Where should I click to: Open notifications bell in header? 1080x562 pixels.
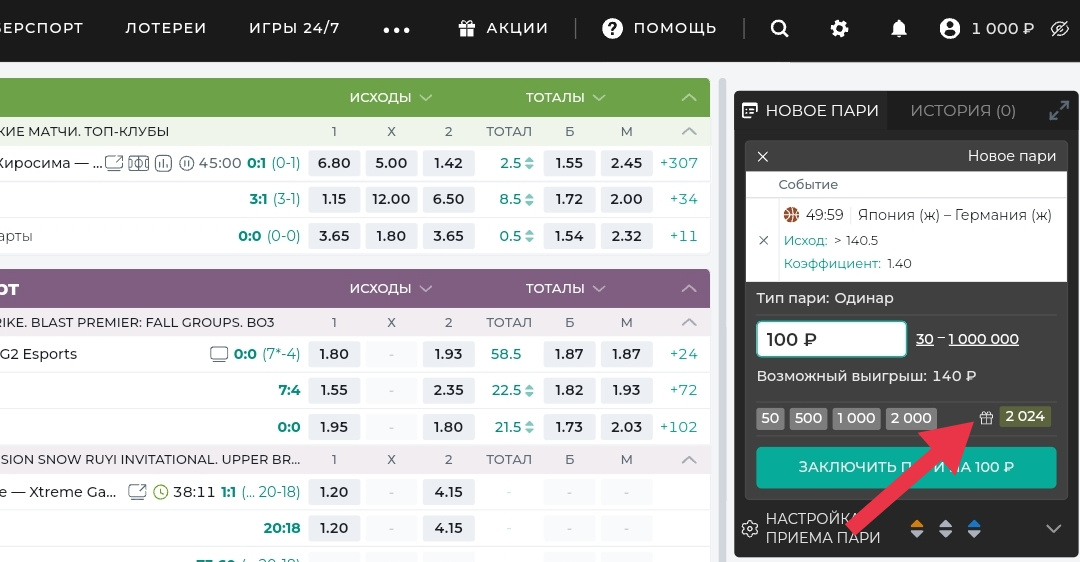[899, 29]
